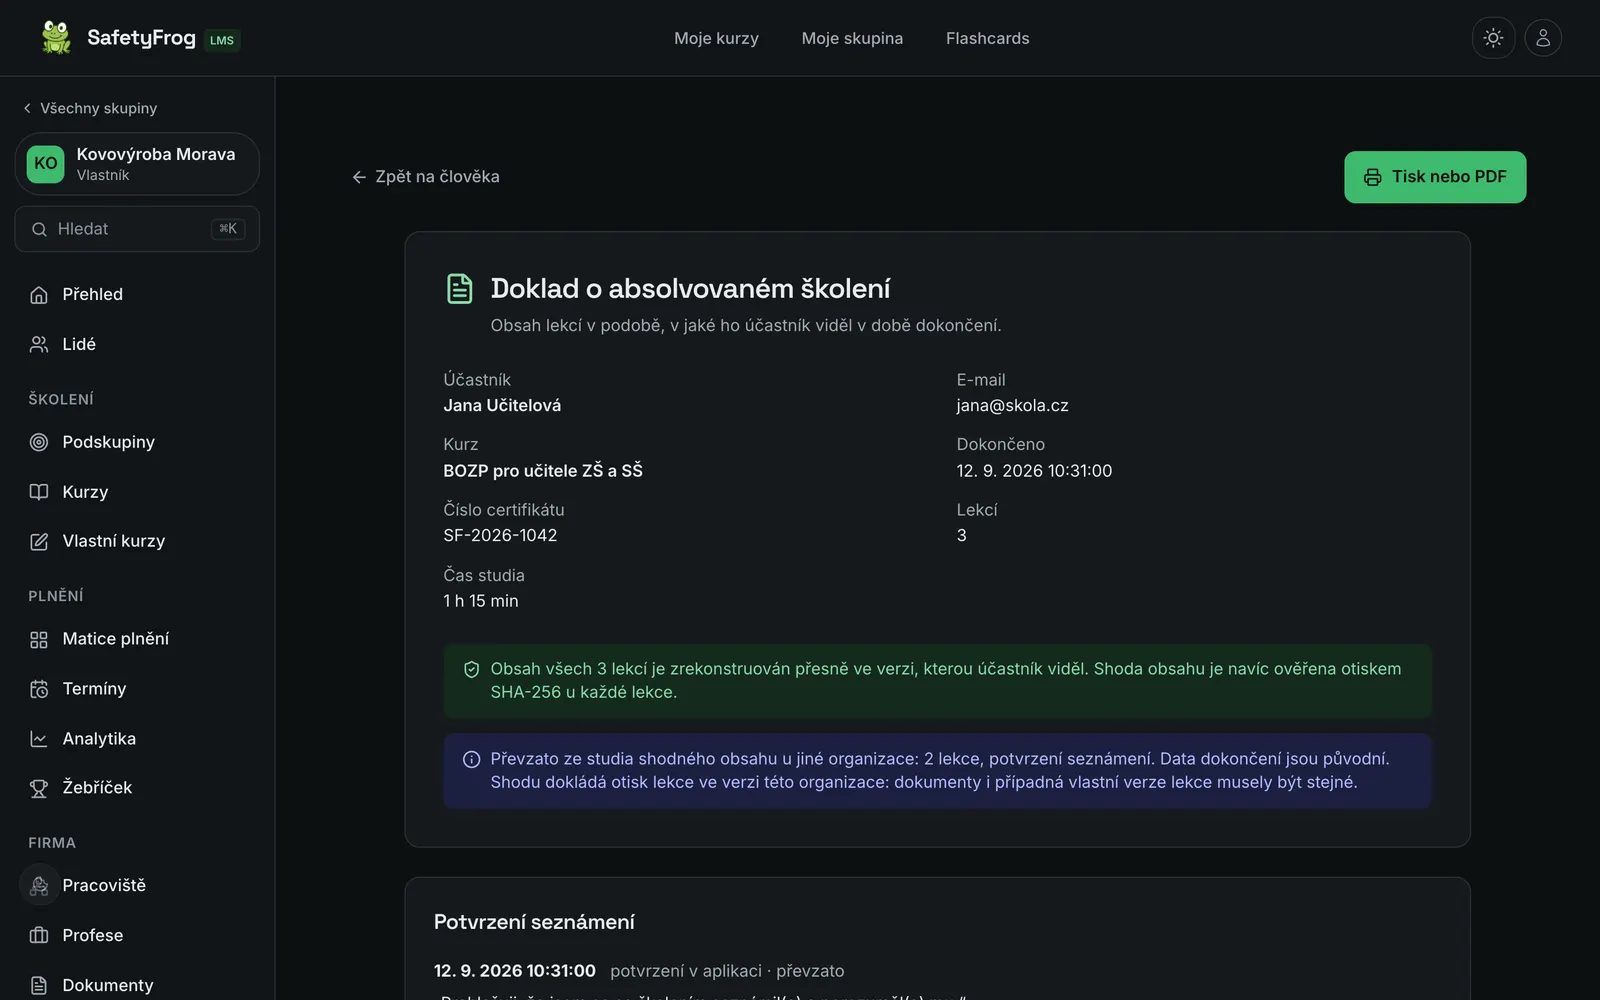Screen dimensions: 1600x1000
Task: Open Profese briefcase icon in sidebar
Action: tap(39, 935)
